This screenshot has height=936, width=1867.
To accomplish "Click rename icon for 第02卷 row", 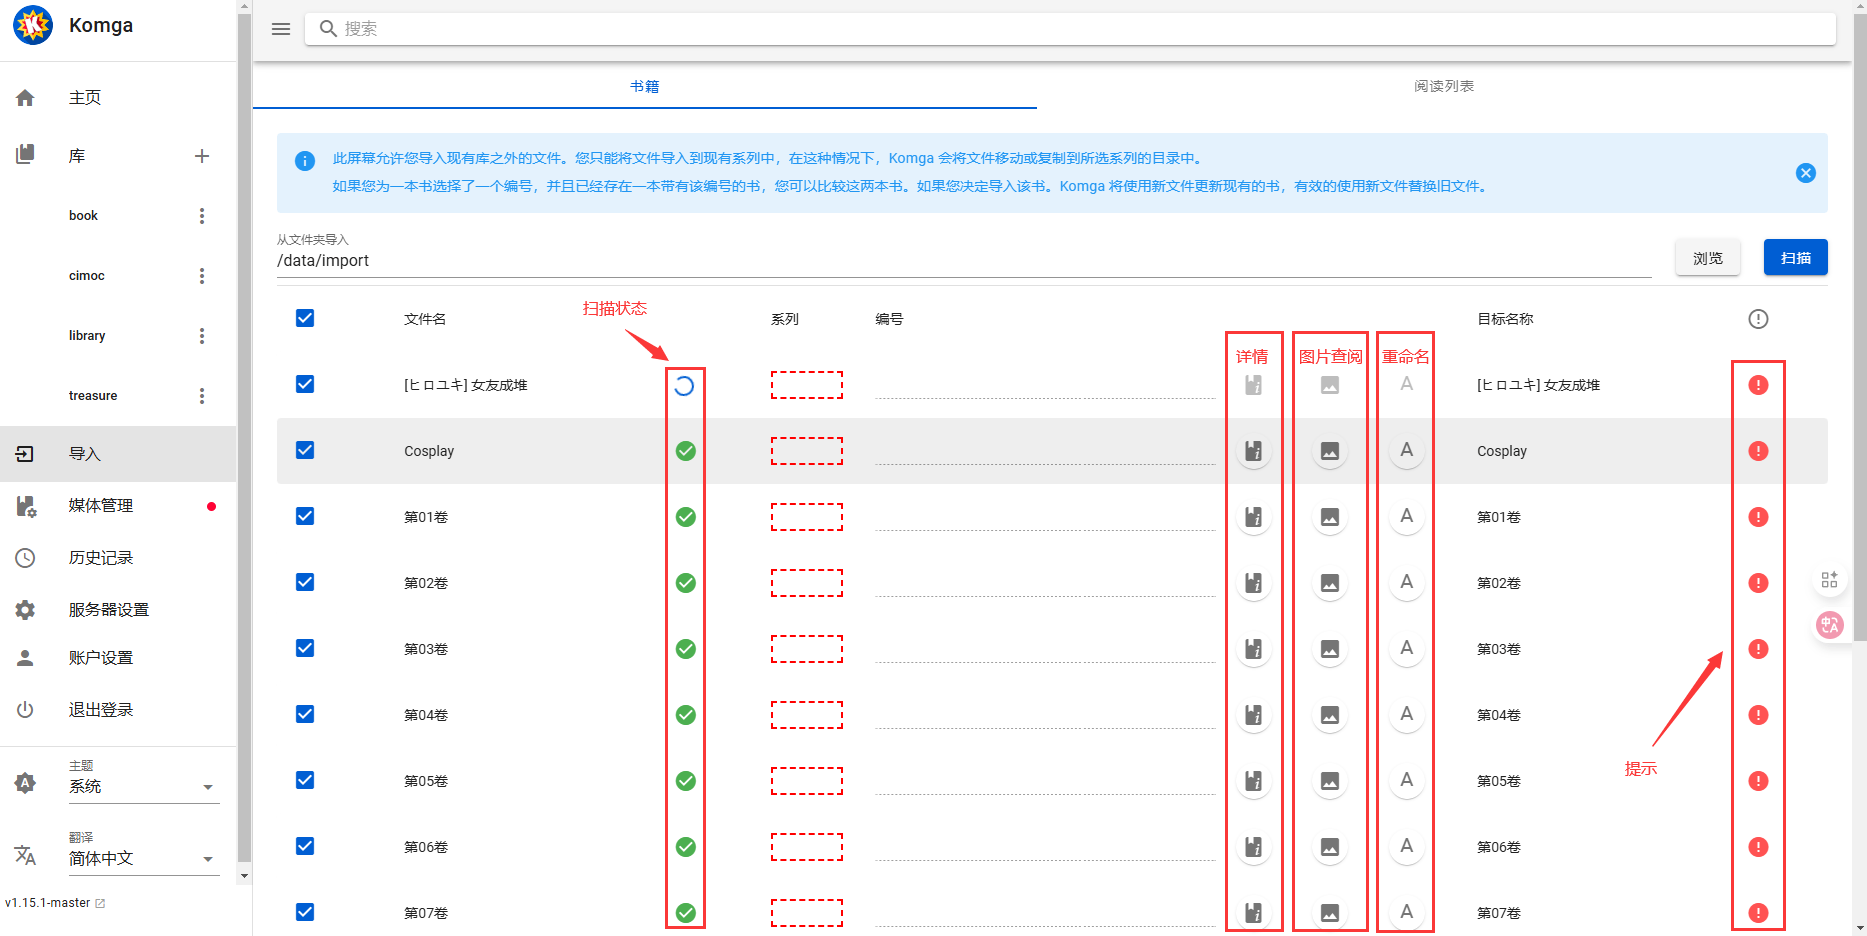I will point(1406,582).
